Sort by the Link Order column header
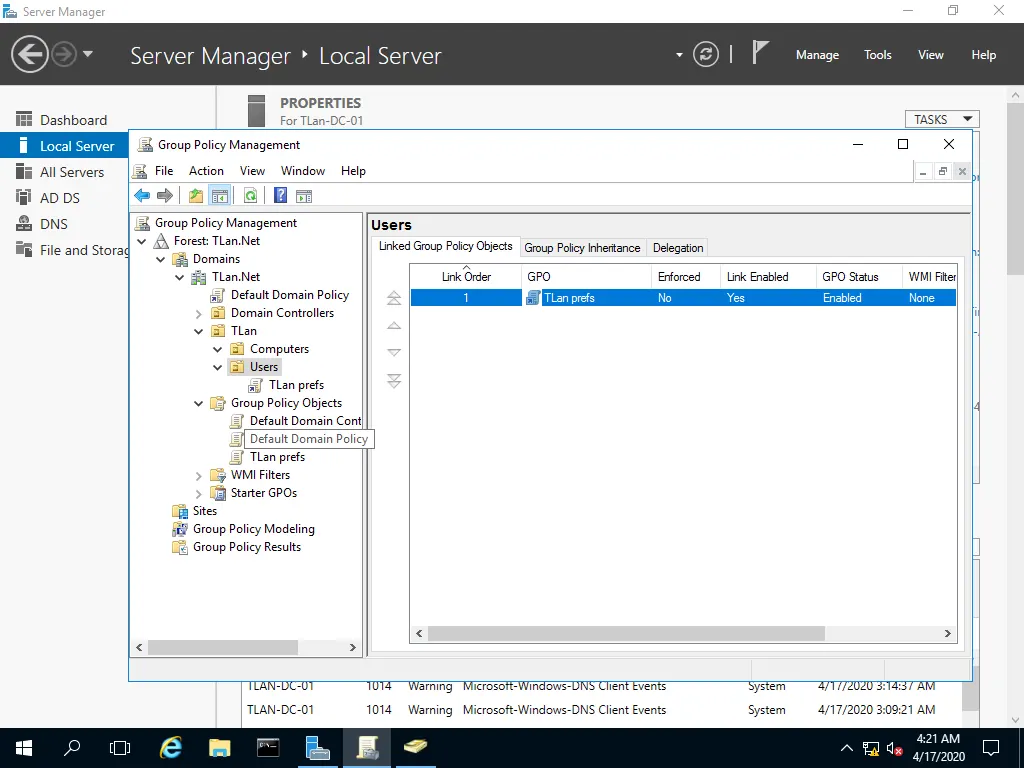 coord(466,276)
